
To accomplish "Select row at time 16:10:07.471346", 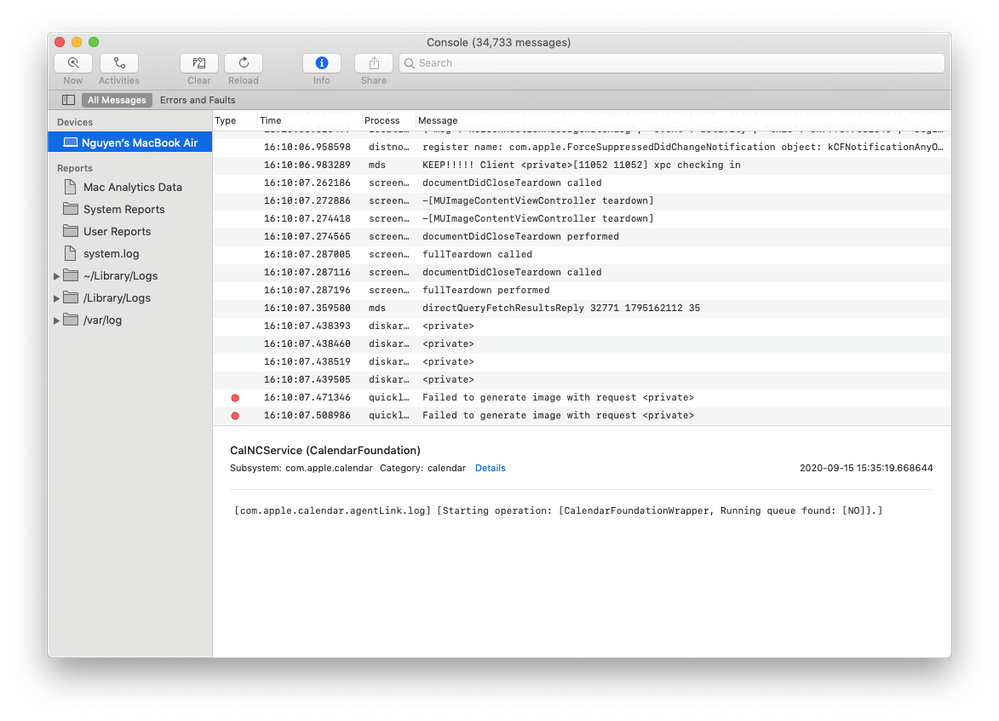I will point(582,397).
